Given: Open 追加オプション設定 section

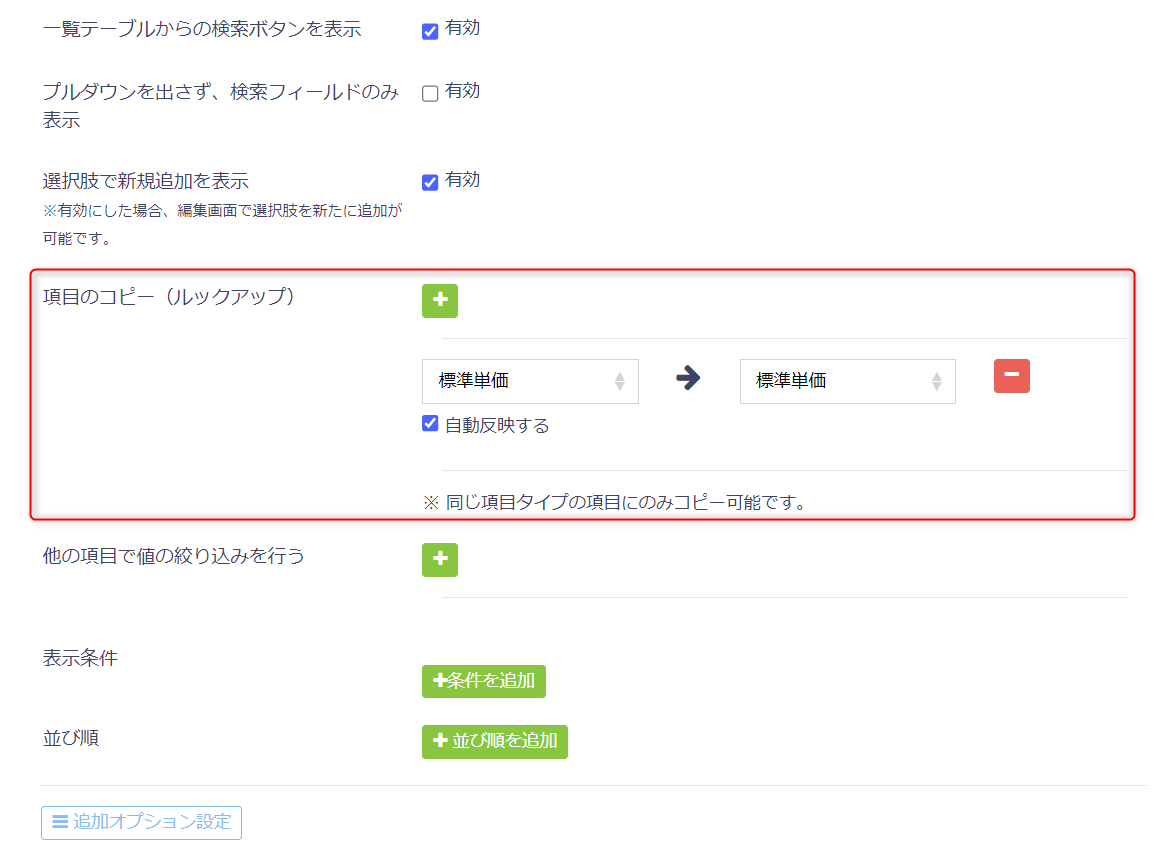Looking at the screenshot, I should point(141,822).
